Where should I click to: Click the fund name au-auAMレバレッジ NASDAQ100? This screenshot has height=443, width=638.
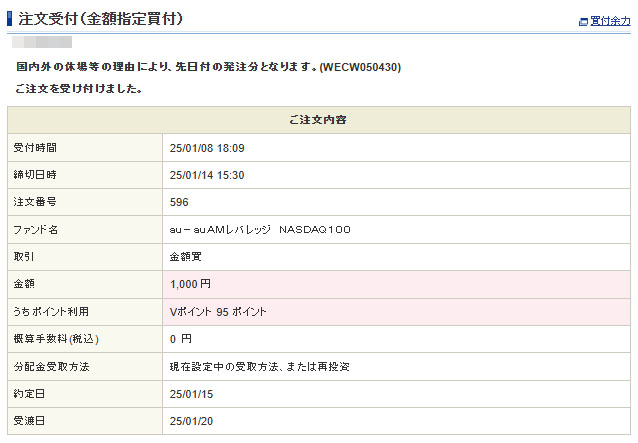pyautogui.click(x=260, y=230)
